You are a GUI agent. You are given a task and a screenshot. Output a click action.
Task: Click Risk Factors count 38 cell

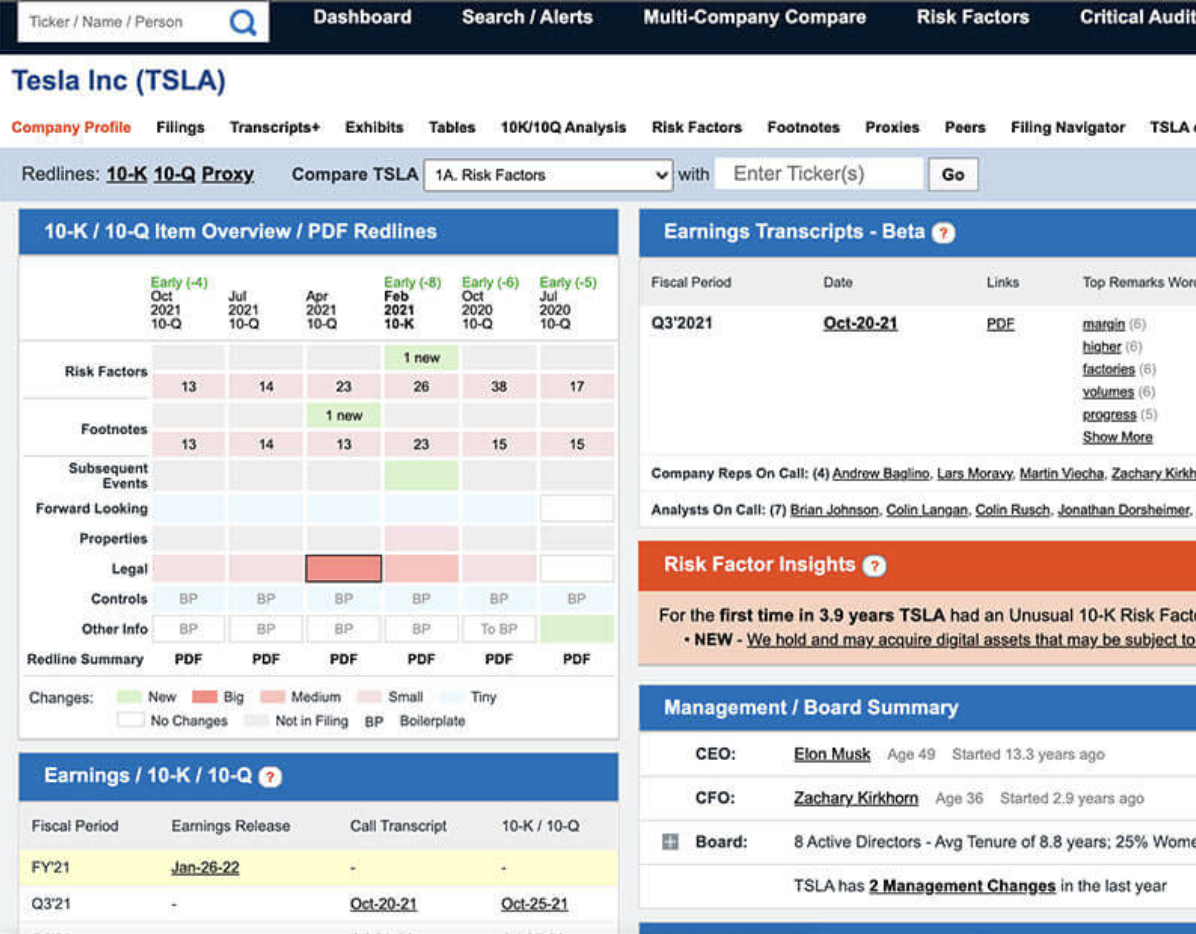coord(499,387)
